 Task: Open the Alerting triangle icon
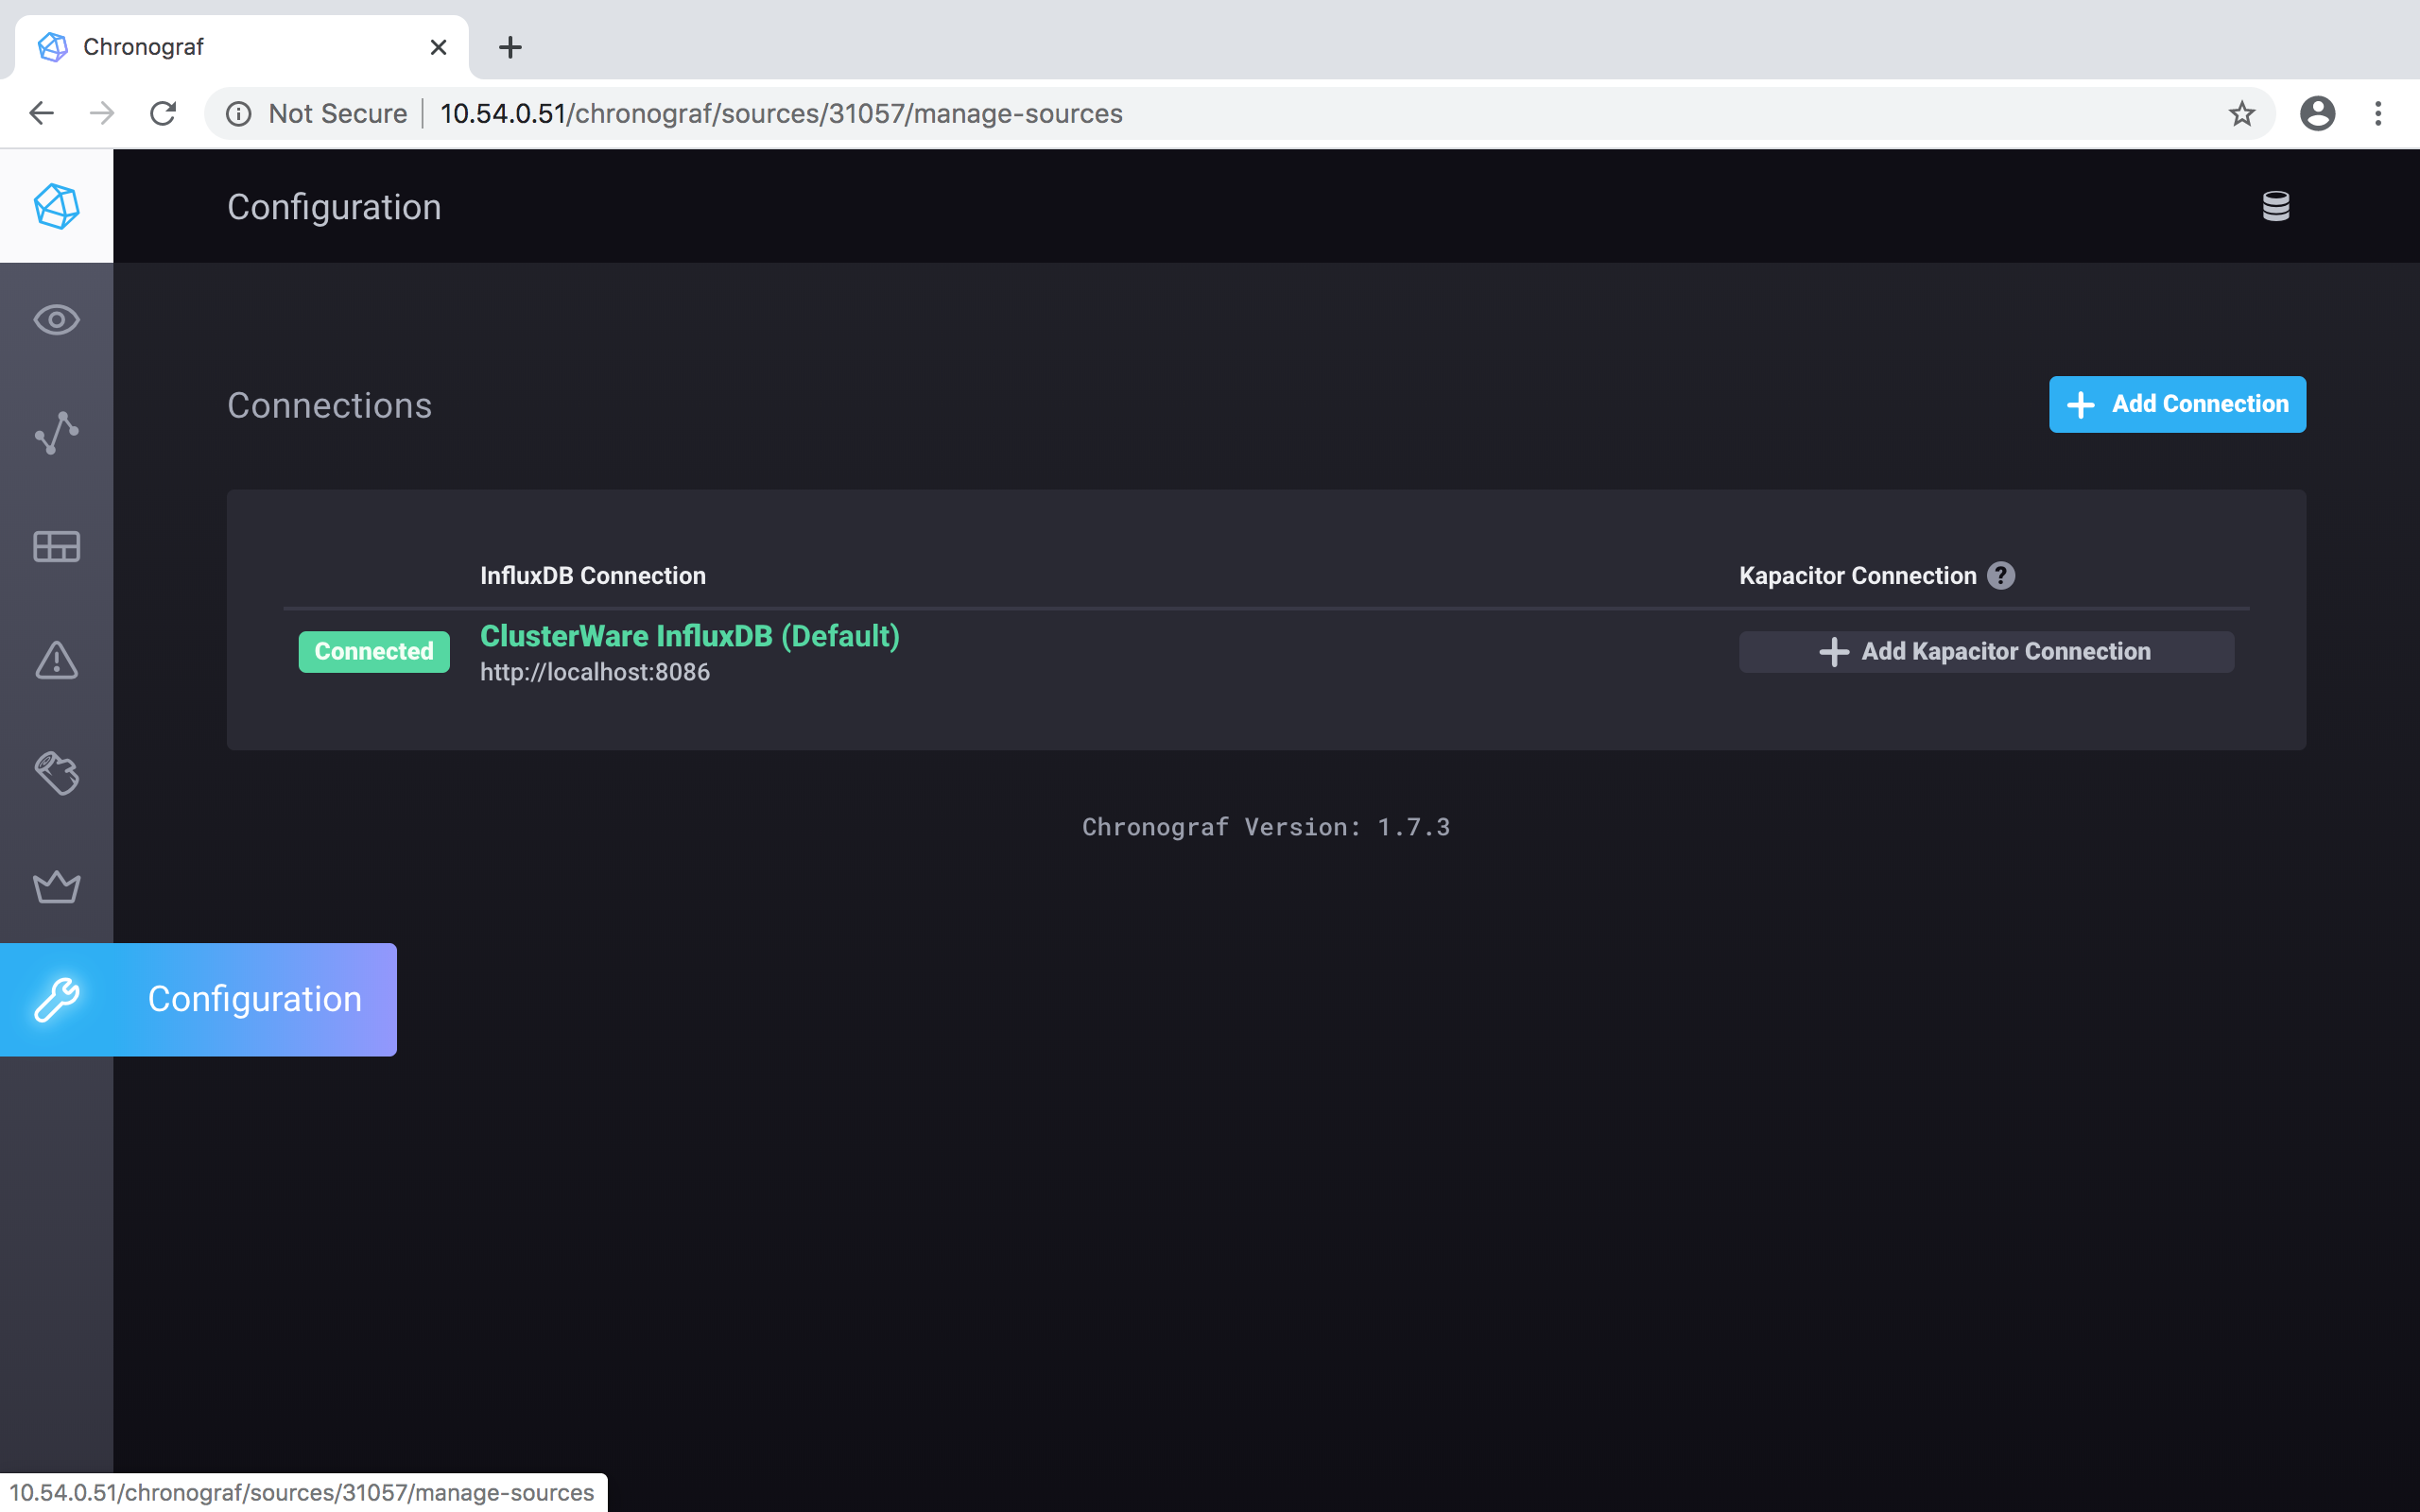click(x=56, y=660)
